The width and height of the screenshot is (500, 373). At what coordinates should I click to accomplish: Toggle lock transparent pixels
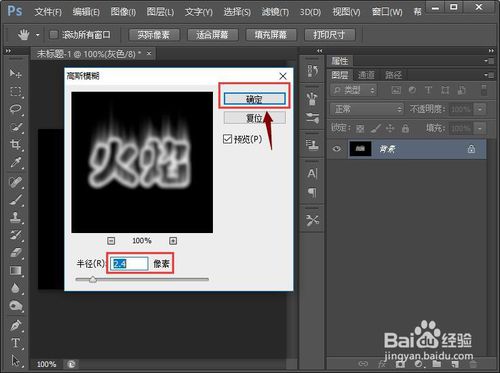[360, 128]
